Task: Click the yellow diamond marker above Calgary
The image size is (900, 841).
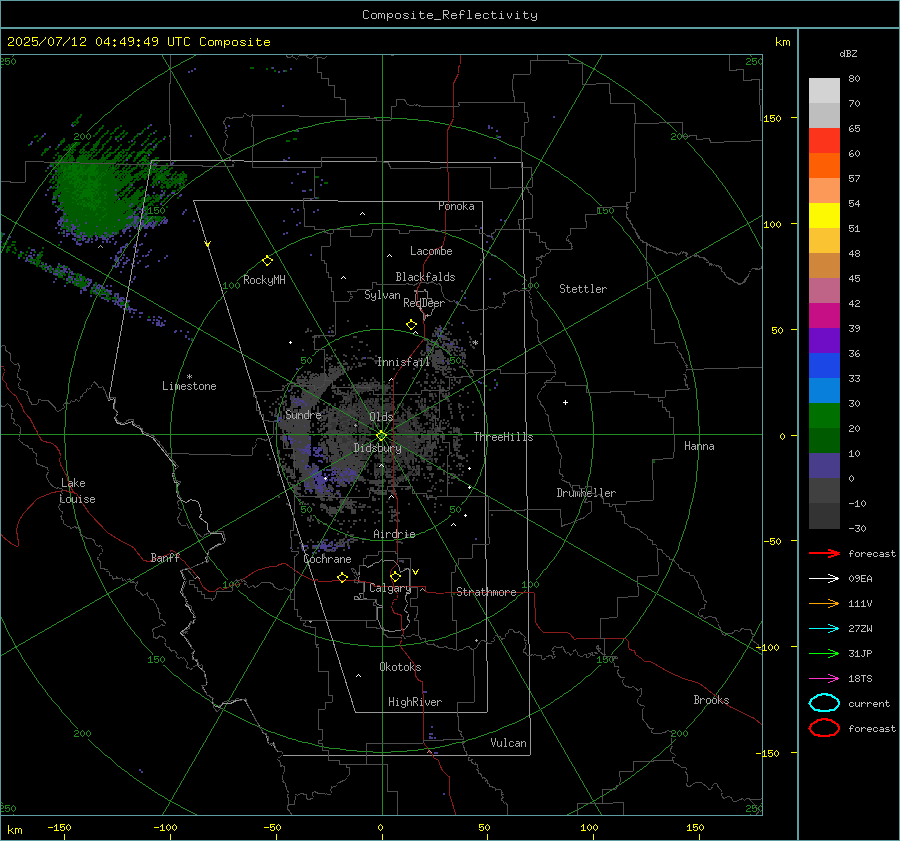Action: click(395, 576)
